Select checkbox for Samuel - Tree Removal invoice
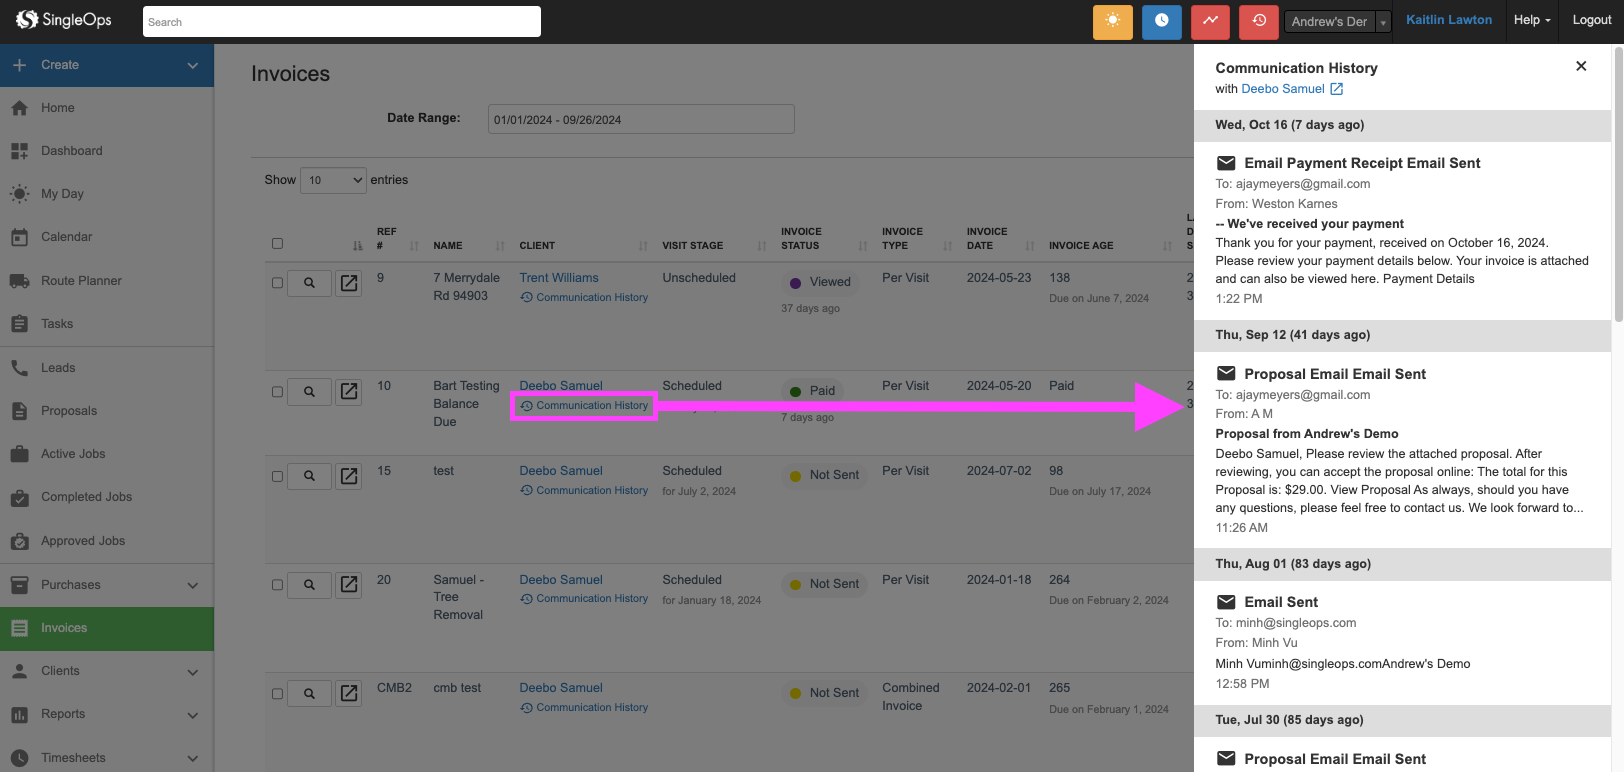Image resolution: width=1624 pixels, height=772 pixels. tap(278, 584)
